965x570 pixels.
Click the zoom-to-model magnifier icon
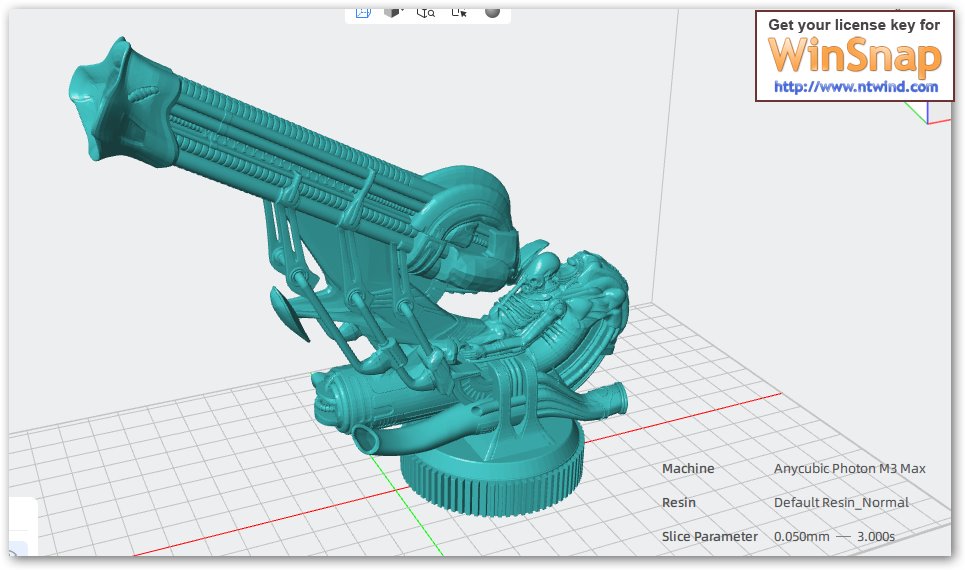click(x=426, y=12)
